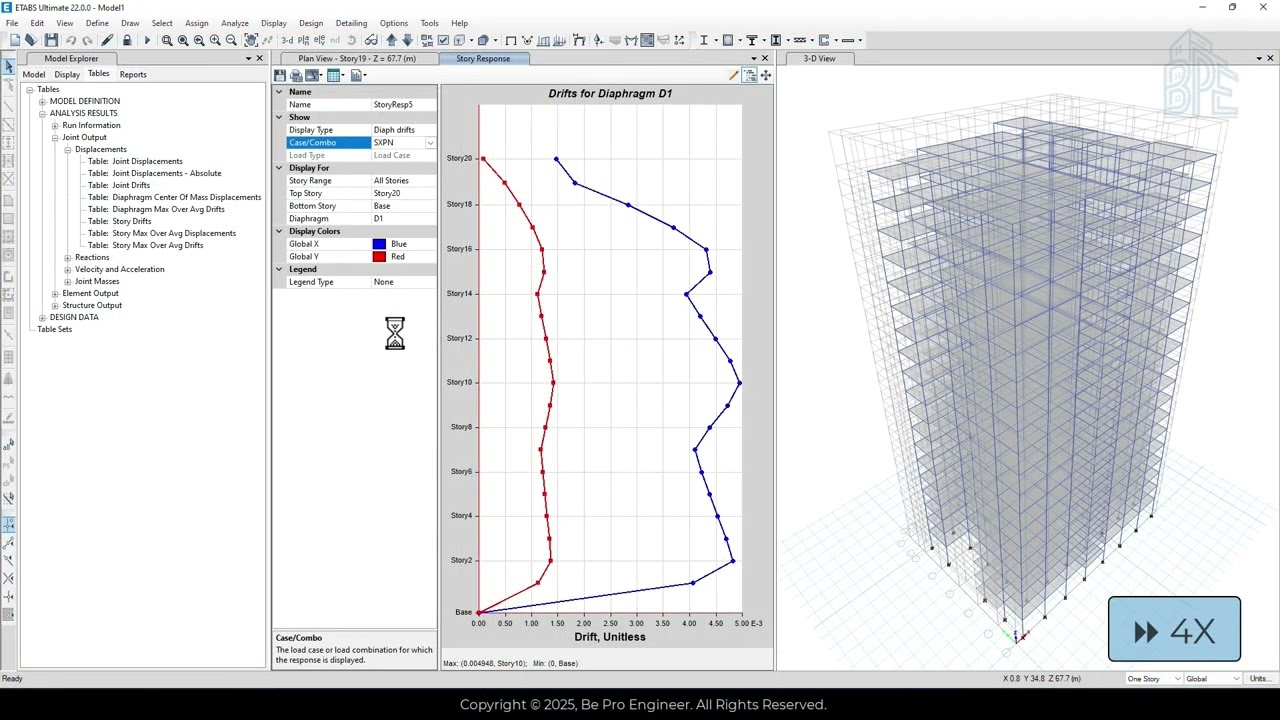
Task: Select the 3-D View tab
Action: [819, 58]
